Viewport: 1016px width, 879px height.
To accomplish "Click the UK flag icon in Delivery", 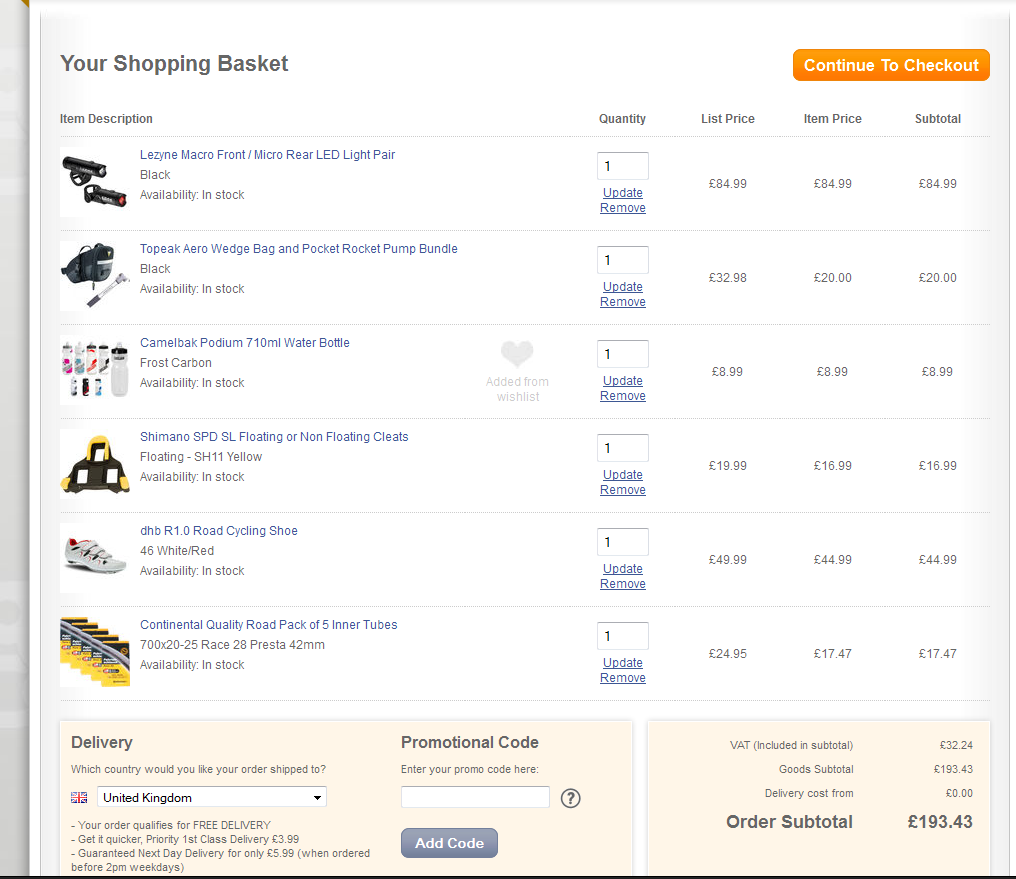I will pyautogui.click(x=79, y=798).
